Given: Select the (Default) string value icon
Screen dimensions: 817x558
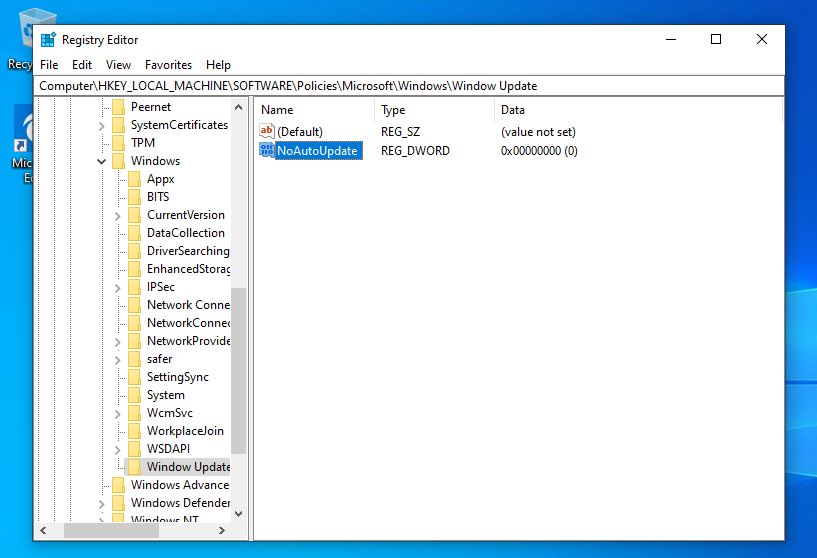Looking at the screenshot, I should pos(266,131).
